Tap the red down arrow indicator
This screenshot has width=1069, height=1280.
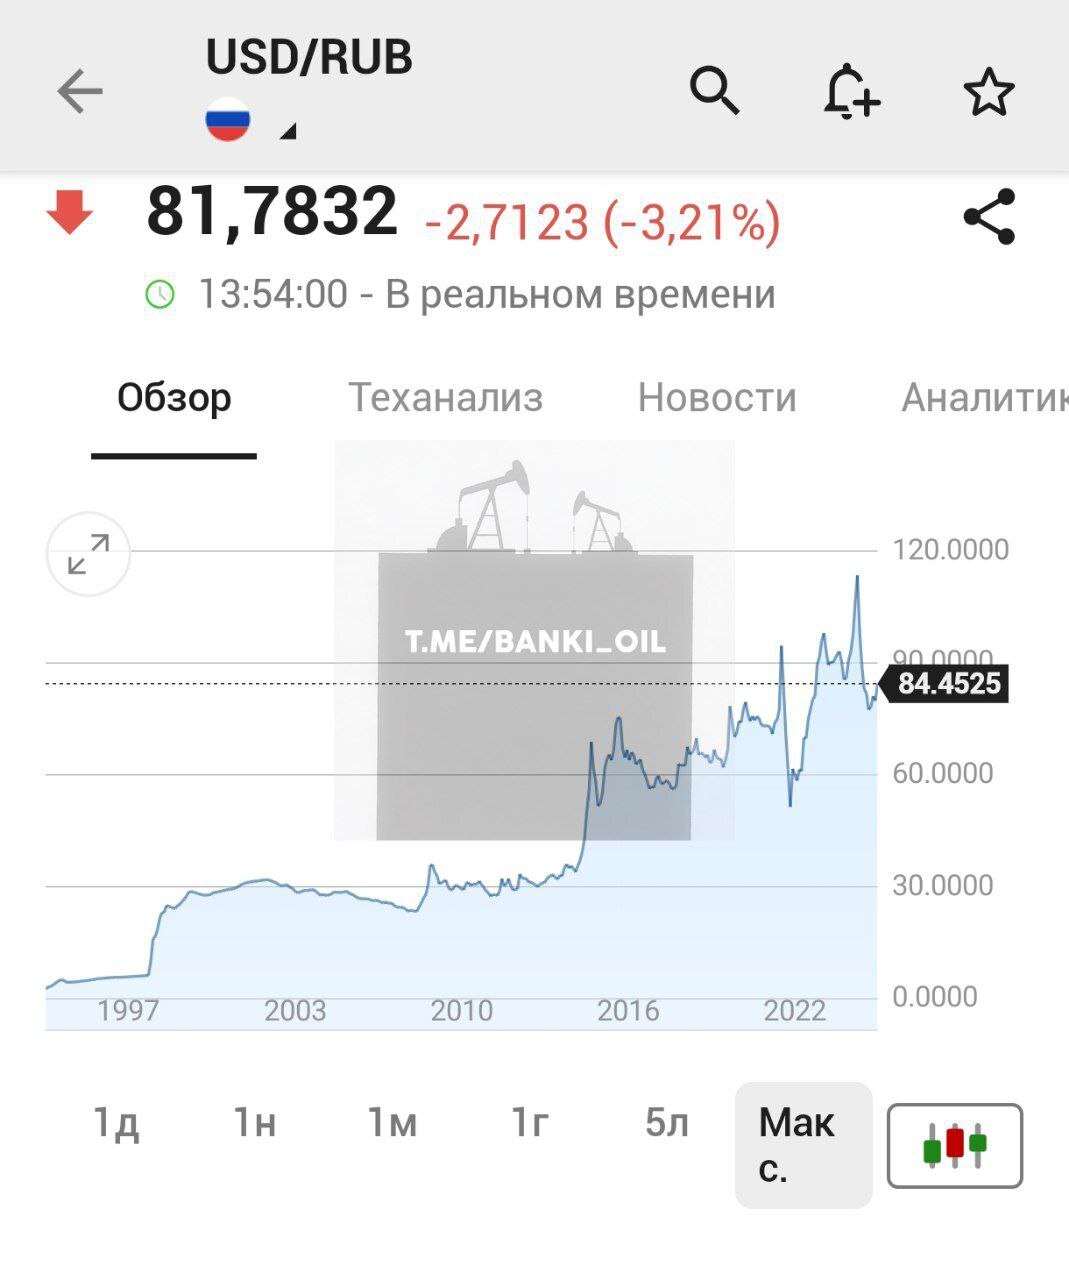click(x=70, y=213)
